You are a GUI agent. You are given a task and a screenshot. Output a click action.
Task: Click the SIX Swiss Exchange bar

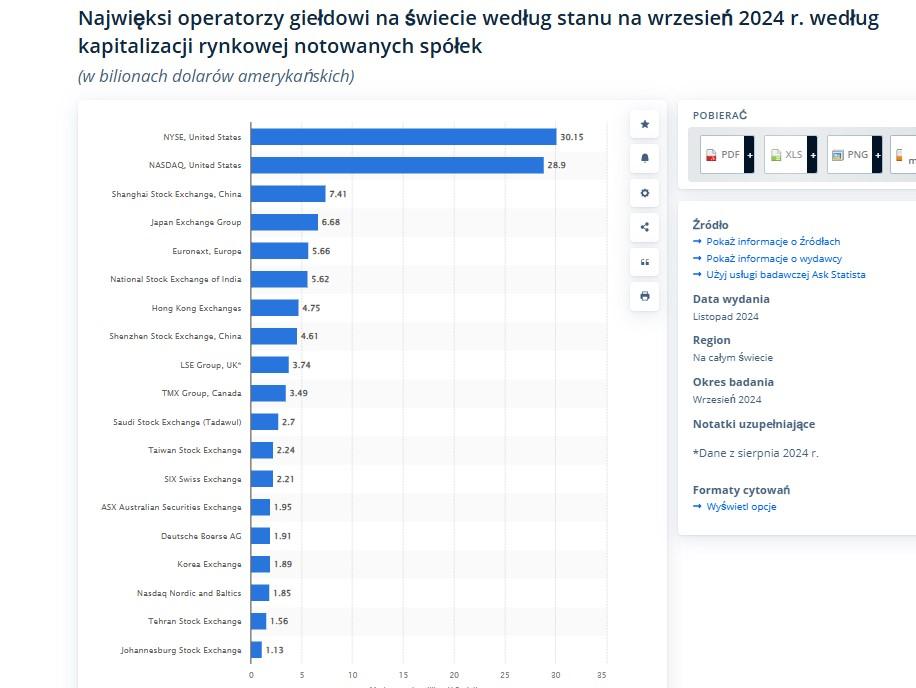click(x=262, y=479)
